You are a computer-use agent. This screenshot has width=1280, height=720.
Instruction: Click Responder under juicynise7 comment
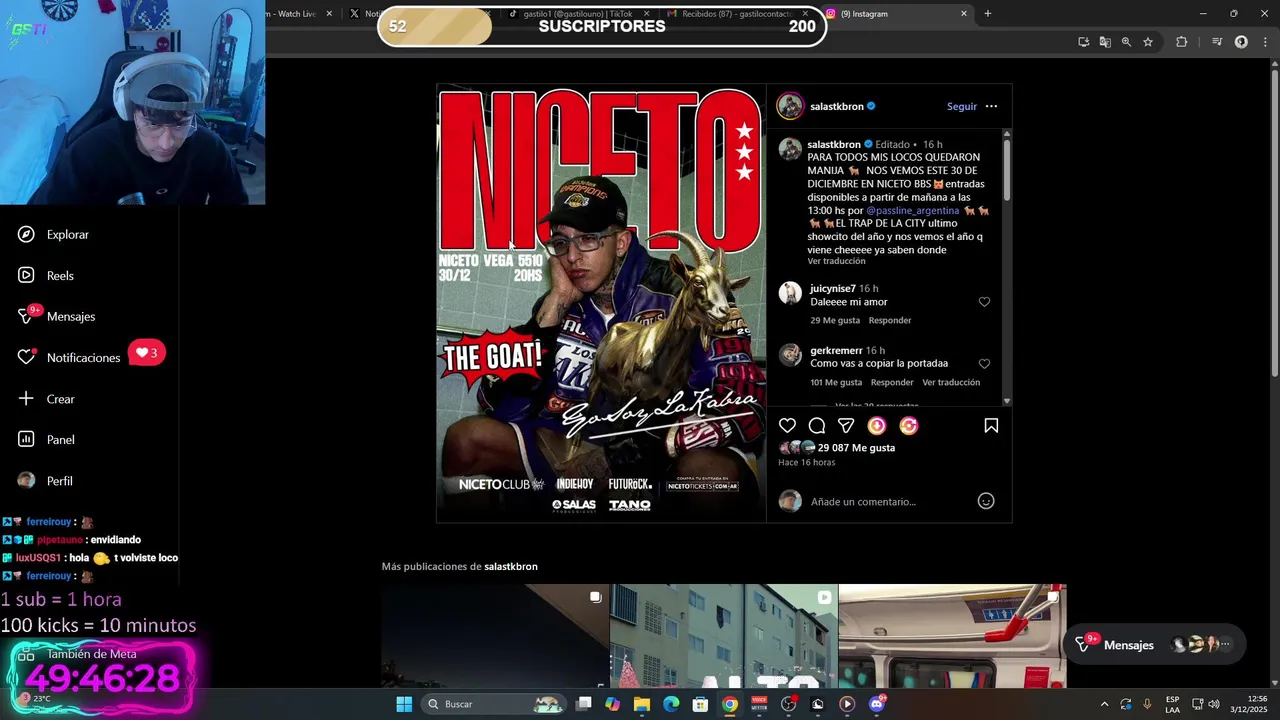pyautogui.click(x=890, y=320)
